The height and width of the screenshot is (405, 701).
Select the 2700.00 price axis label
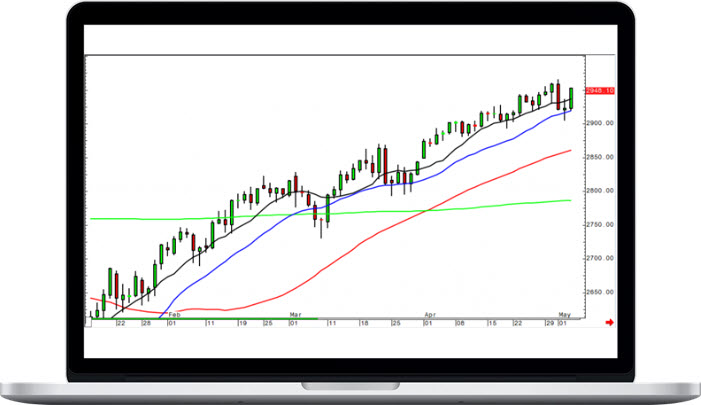coord(599,259)
